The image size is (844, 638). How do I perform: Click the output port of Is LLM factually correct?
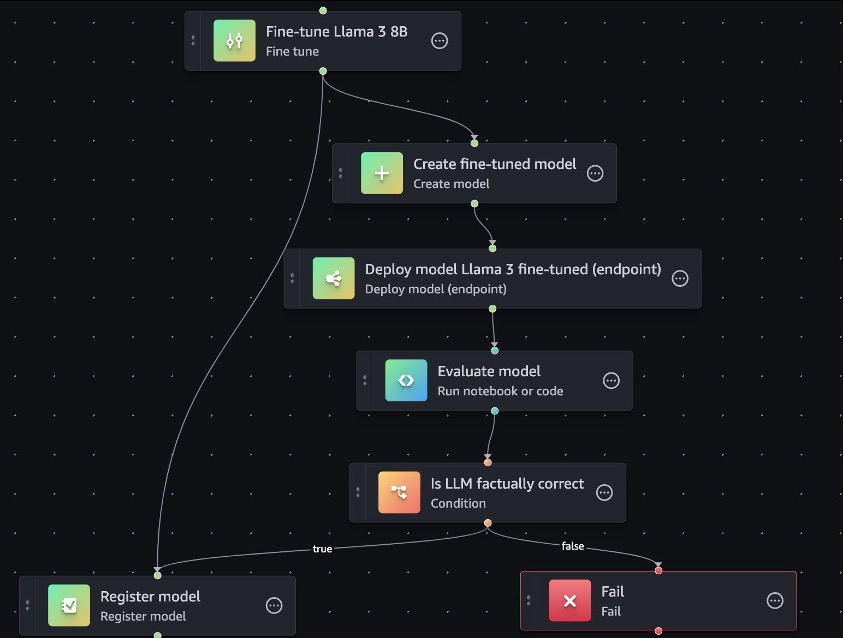point(488,523)
